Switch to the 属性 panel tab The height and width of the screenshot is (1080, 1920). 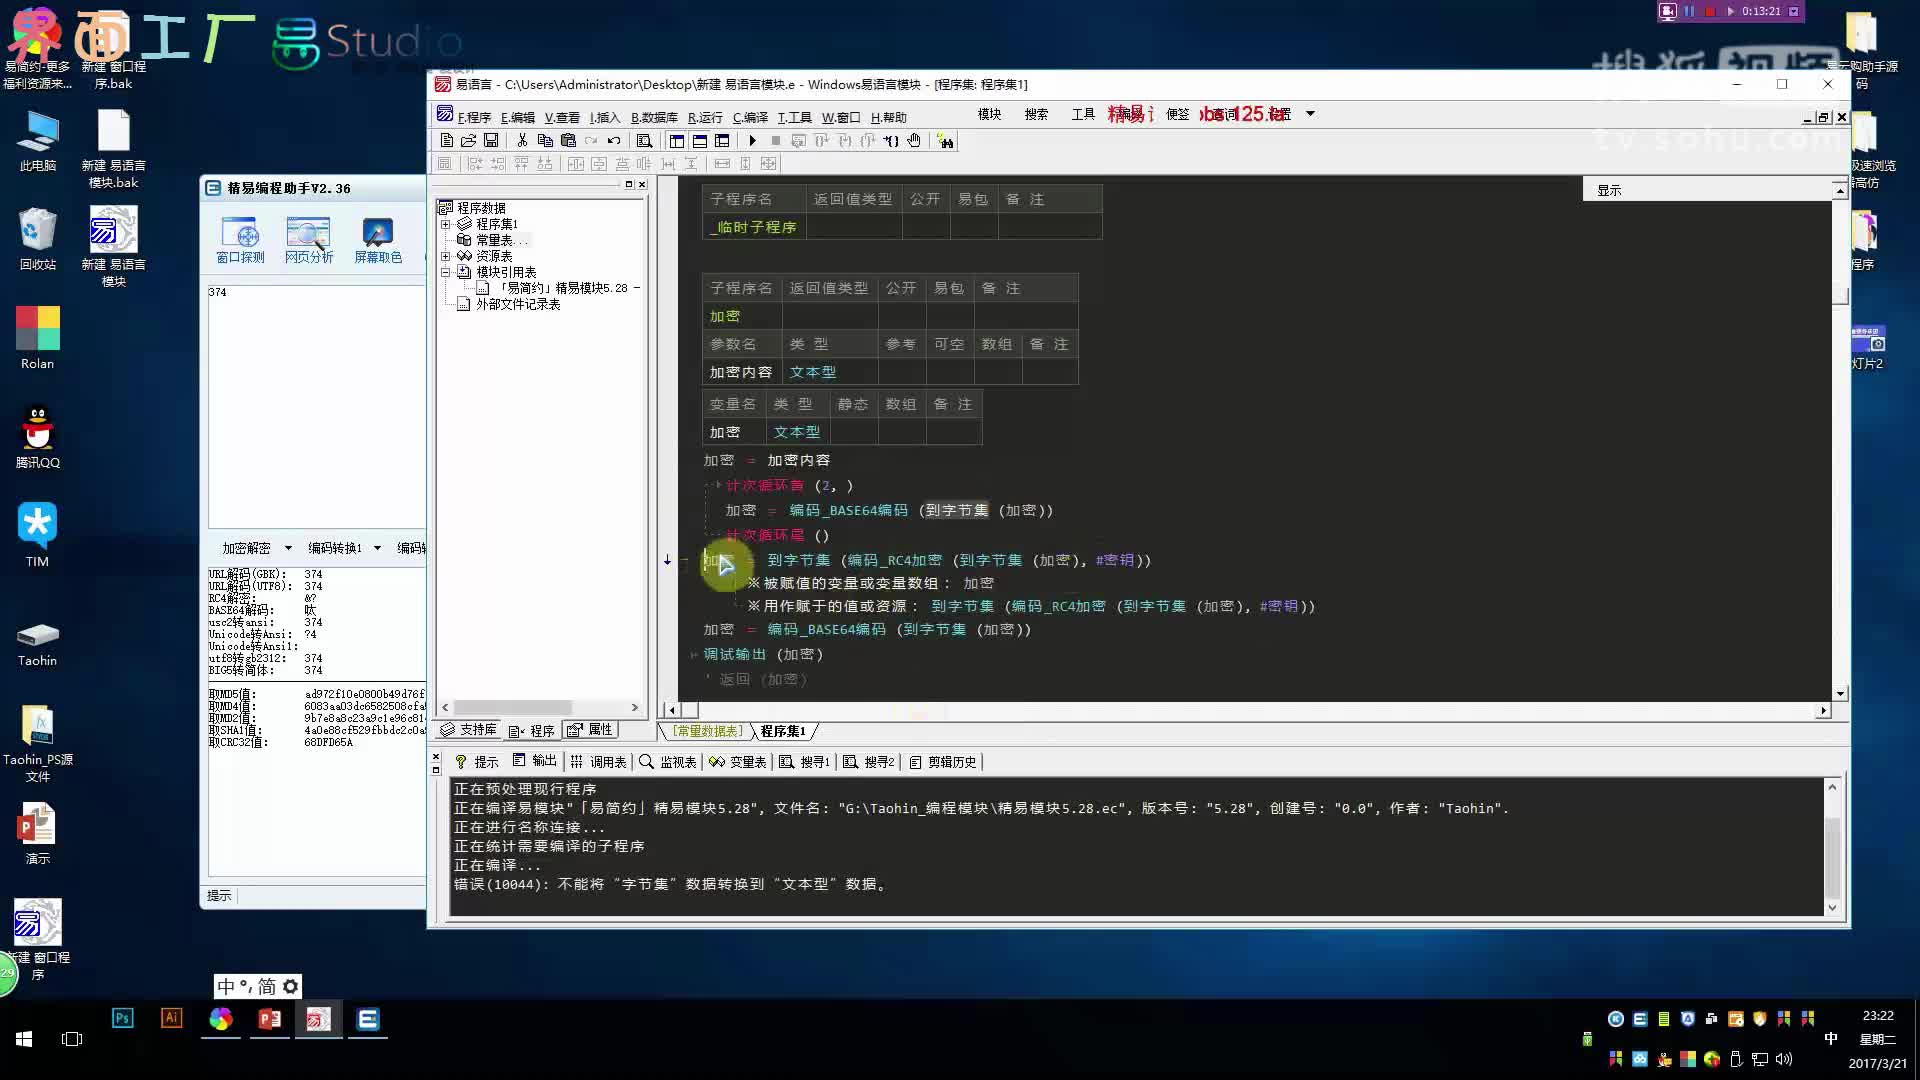[x=591, y=730]
